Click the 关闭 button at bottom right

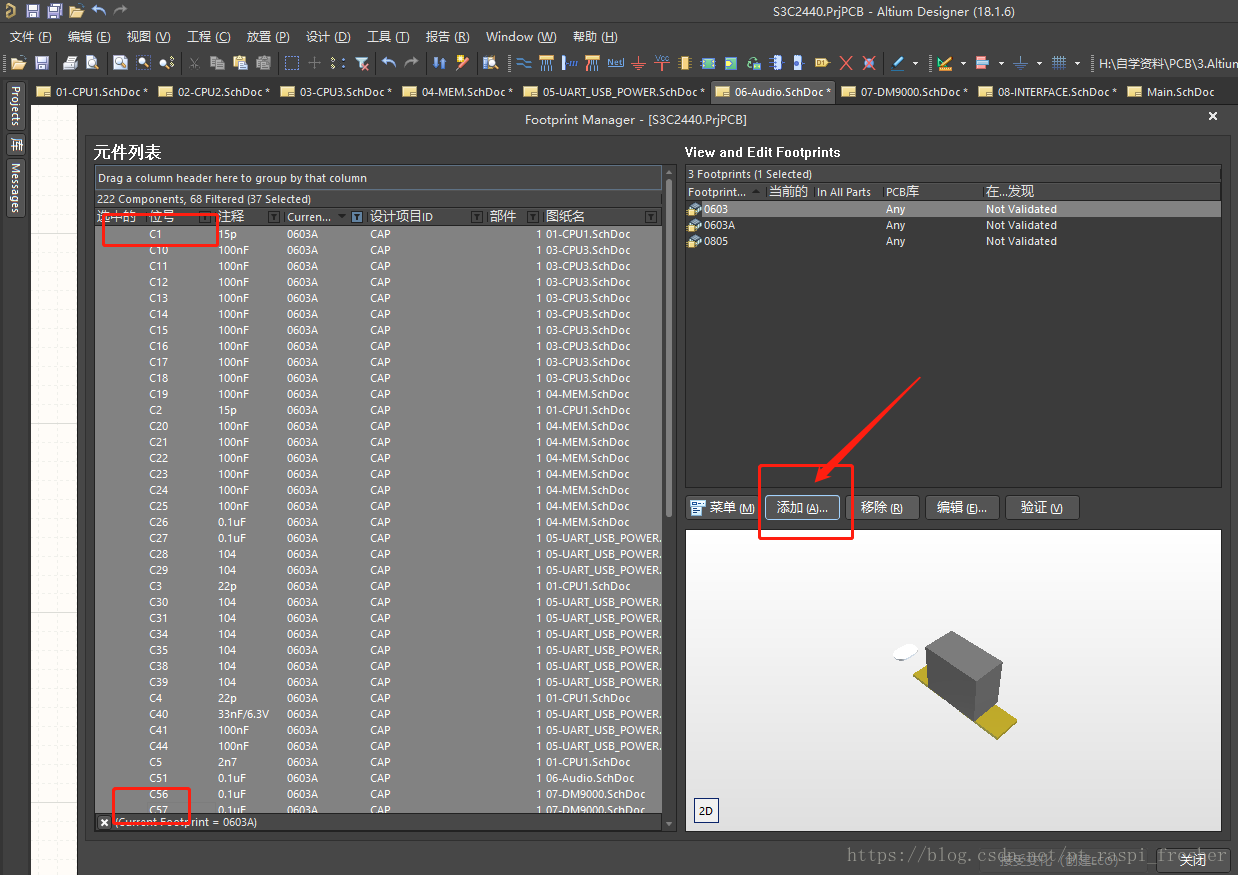coord(1193,859)
